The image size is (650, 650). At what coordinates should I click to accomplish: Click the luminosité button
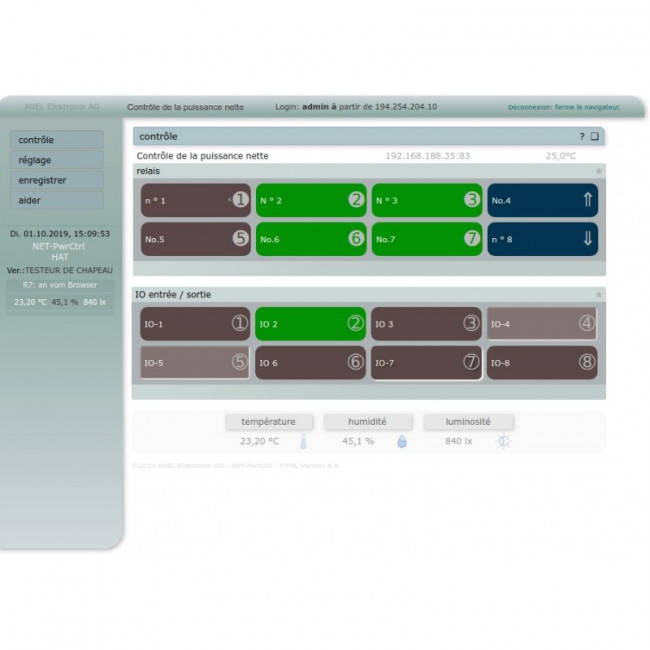pos(468,422)
